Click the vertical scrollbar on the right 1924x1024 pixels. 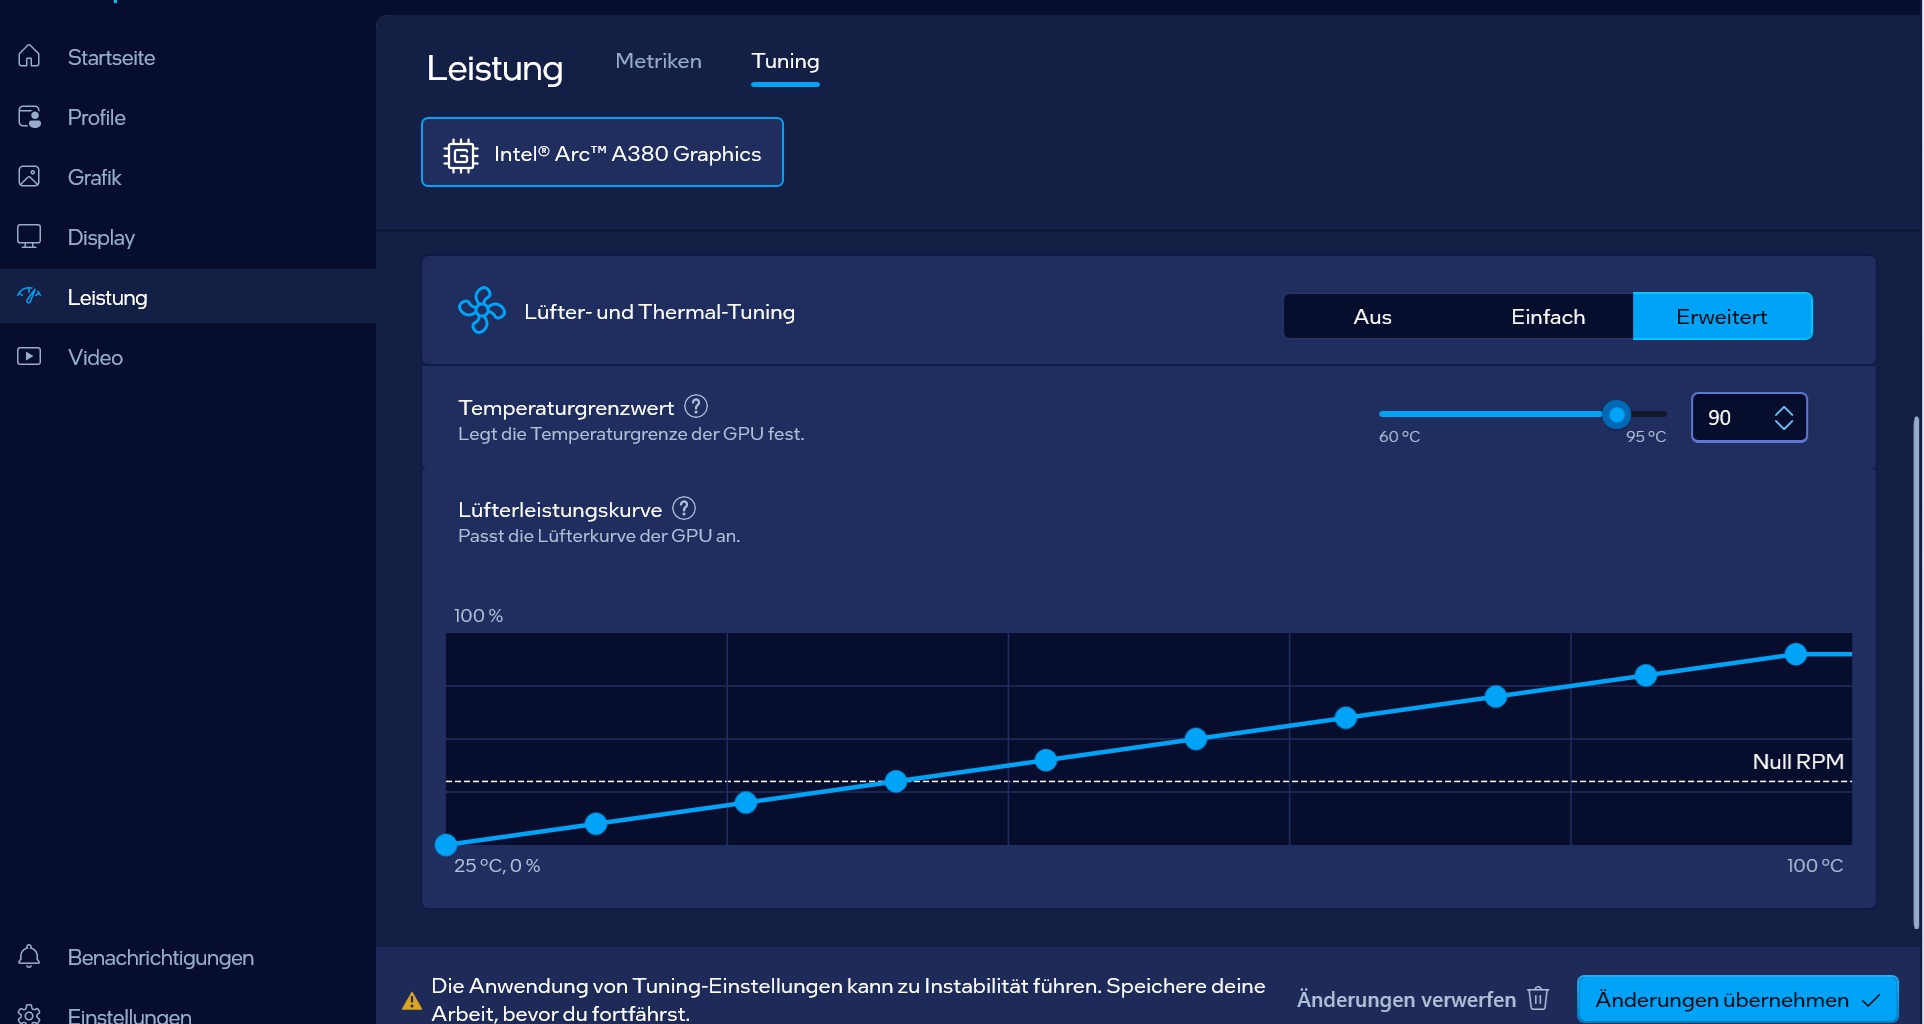point(1916,670)
